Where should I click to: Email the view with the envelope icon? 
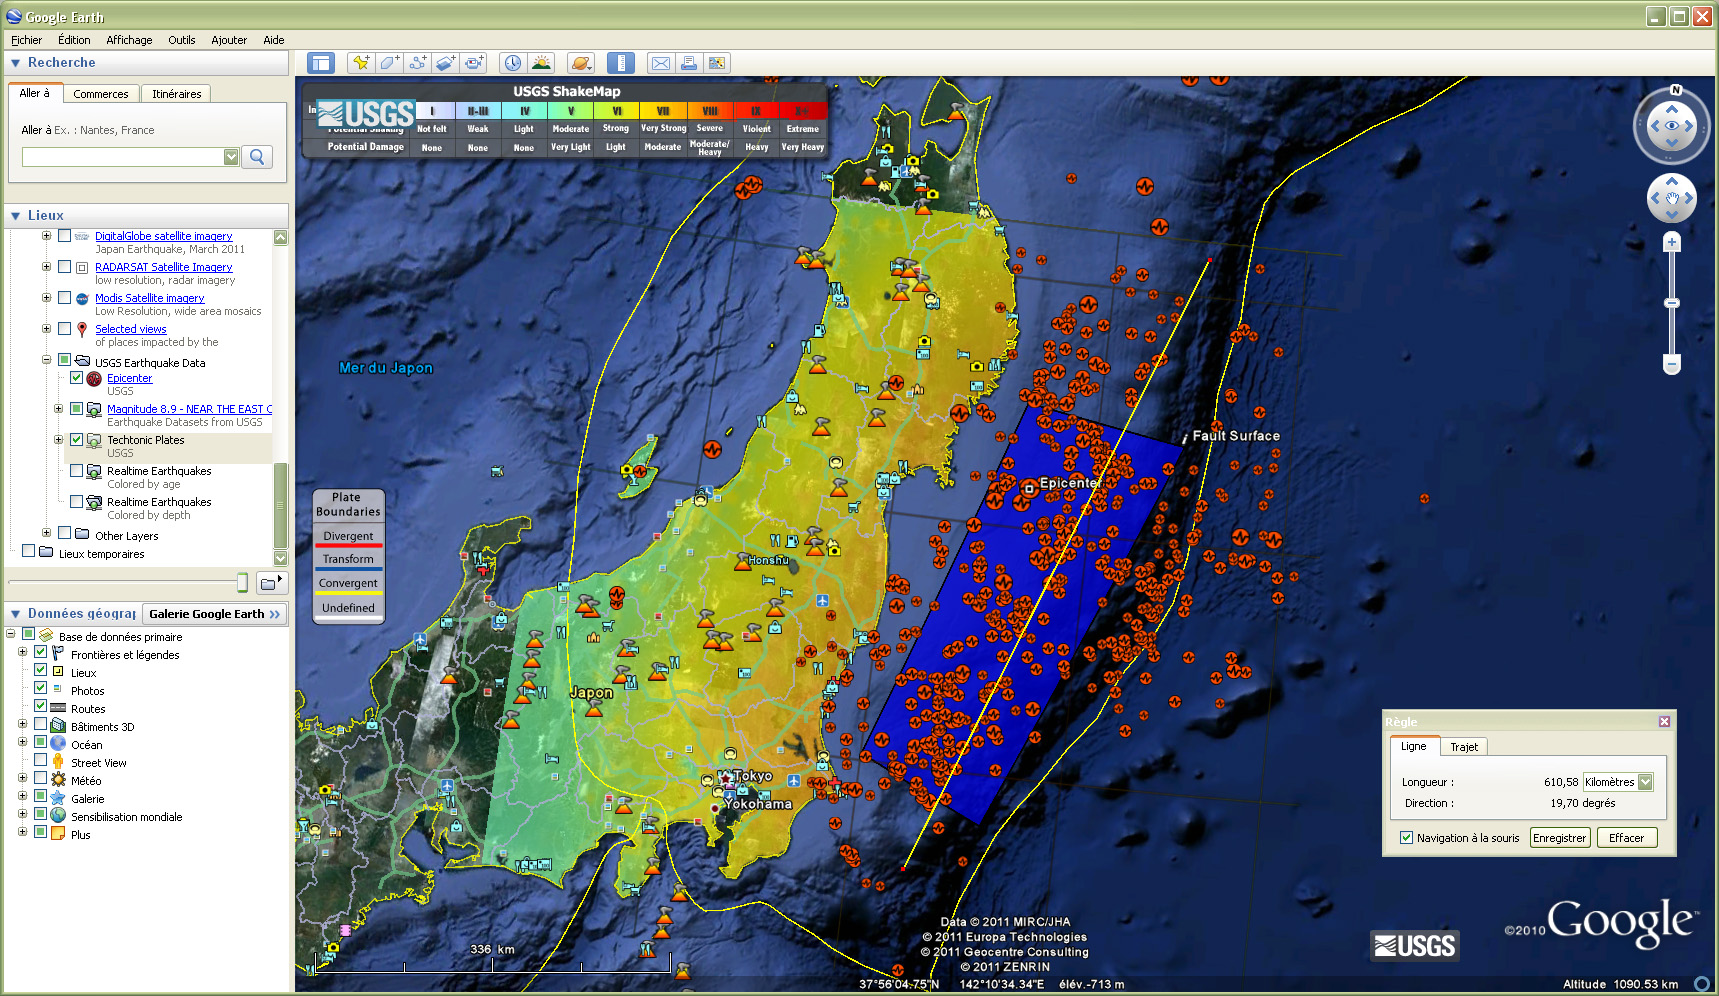point(661,63)
